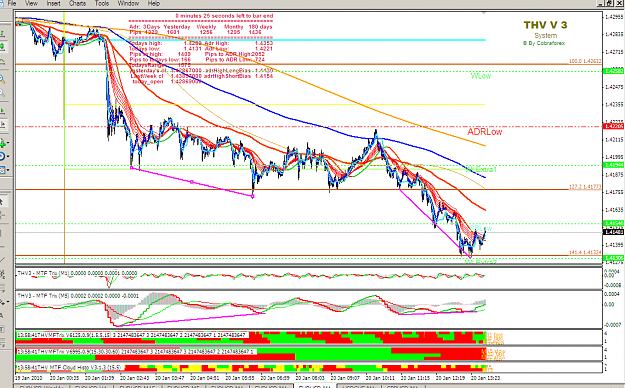
Task: Expand the Indicators dropdown arrow
Action: click(8, 143)
